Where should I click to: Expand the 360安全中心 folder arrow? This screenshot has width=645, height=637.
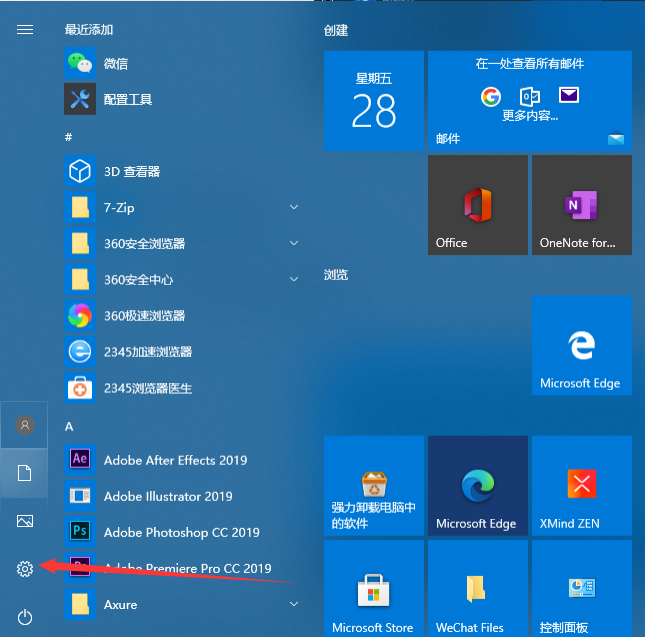point(294,280)
